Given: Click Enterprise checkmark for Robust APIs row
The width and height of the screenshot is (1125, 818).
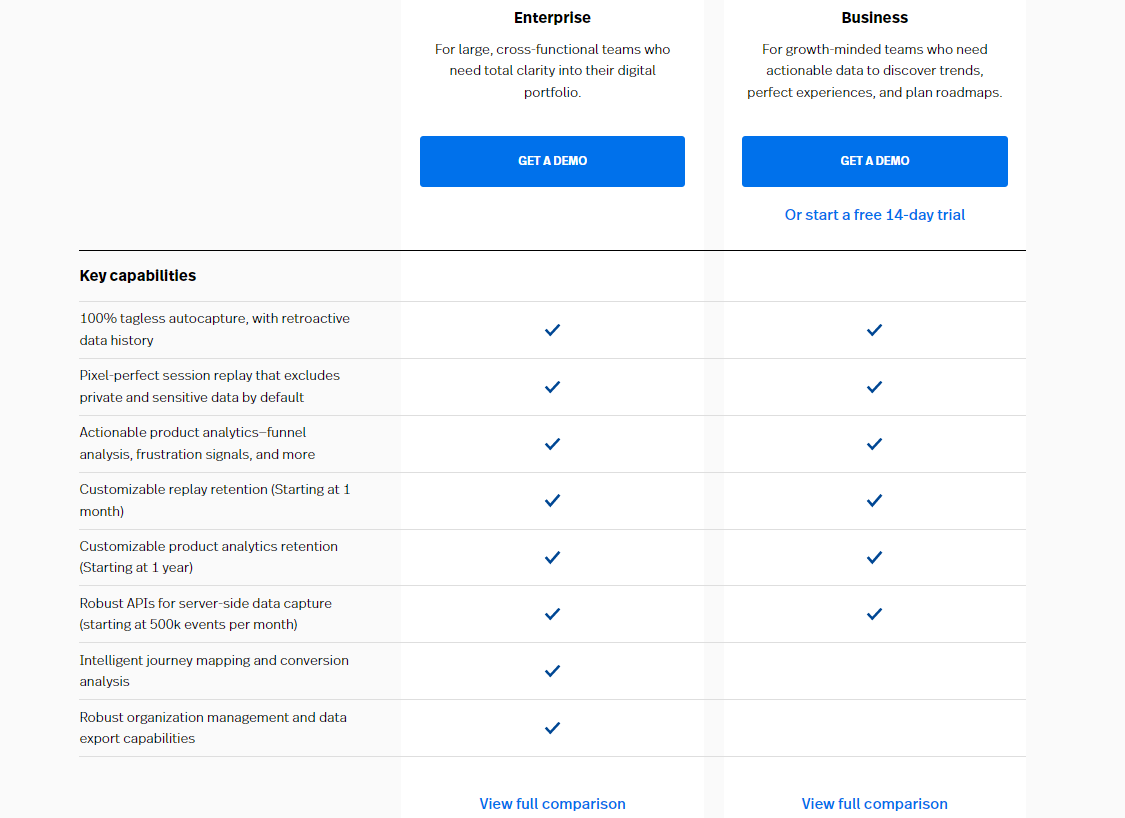Looking at the screenshot, I should click(552, 614).
